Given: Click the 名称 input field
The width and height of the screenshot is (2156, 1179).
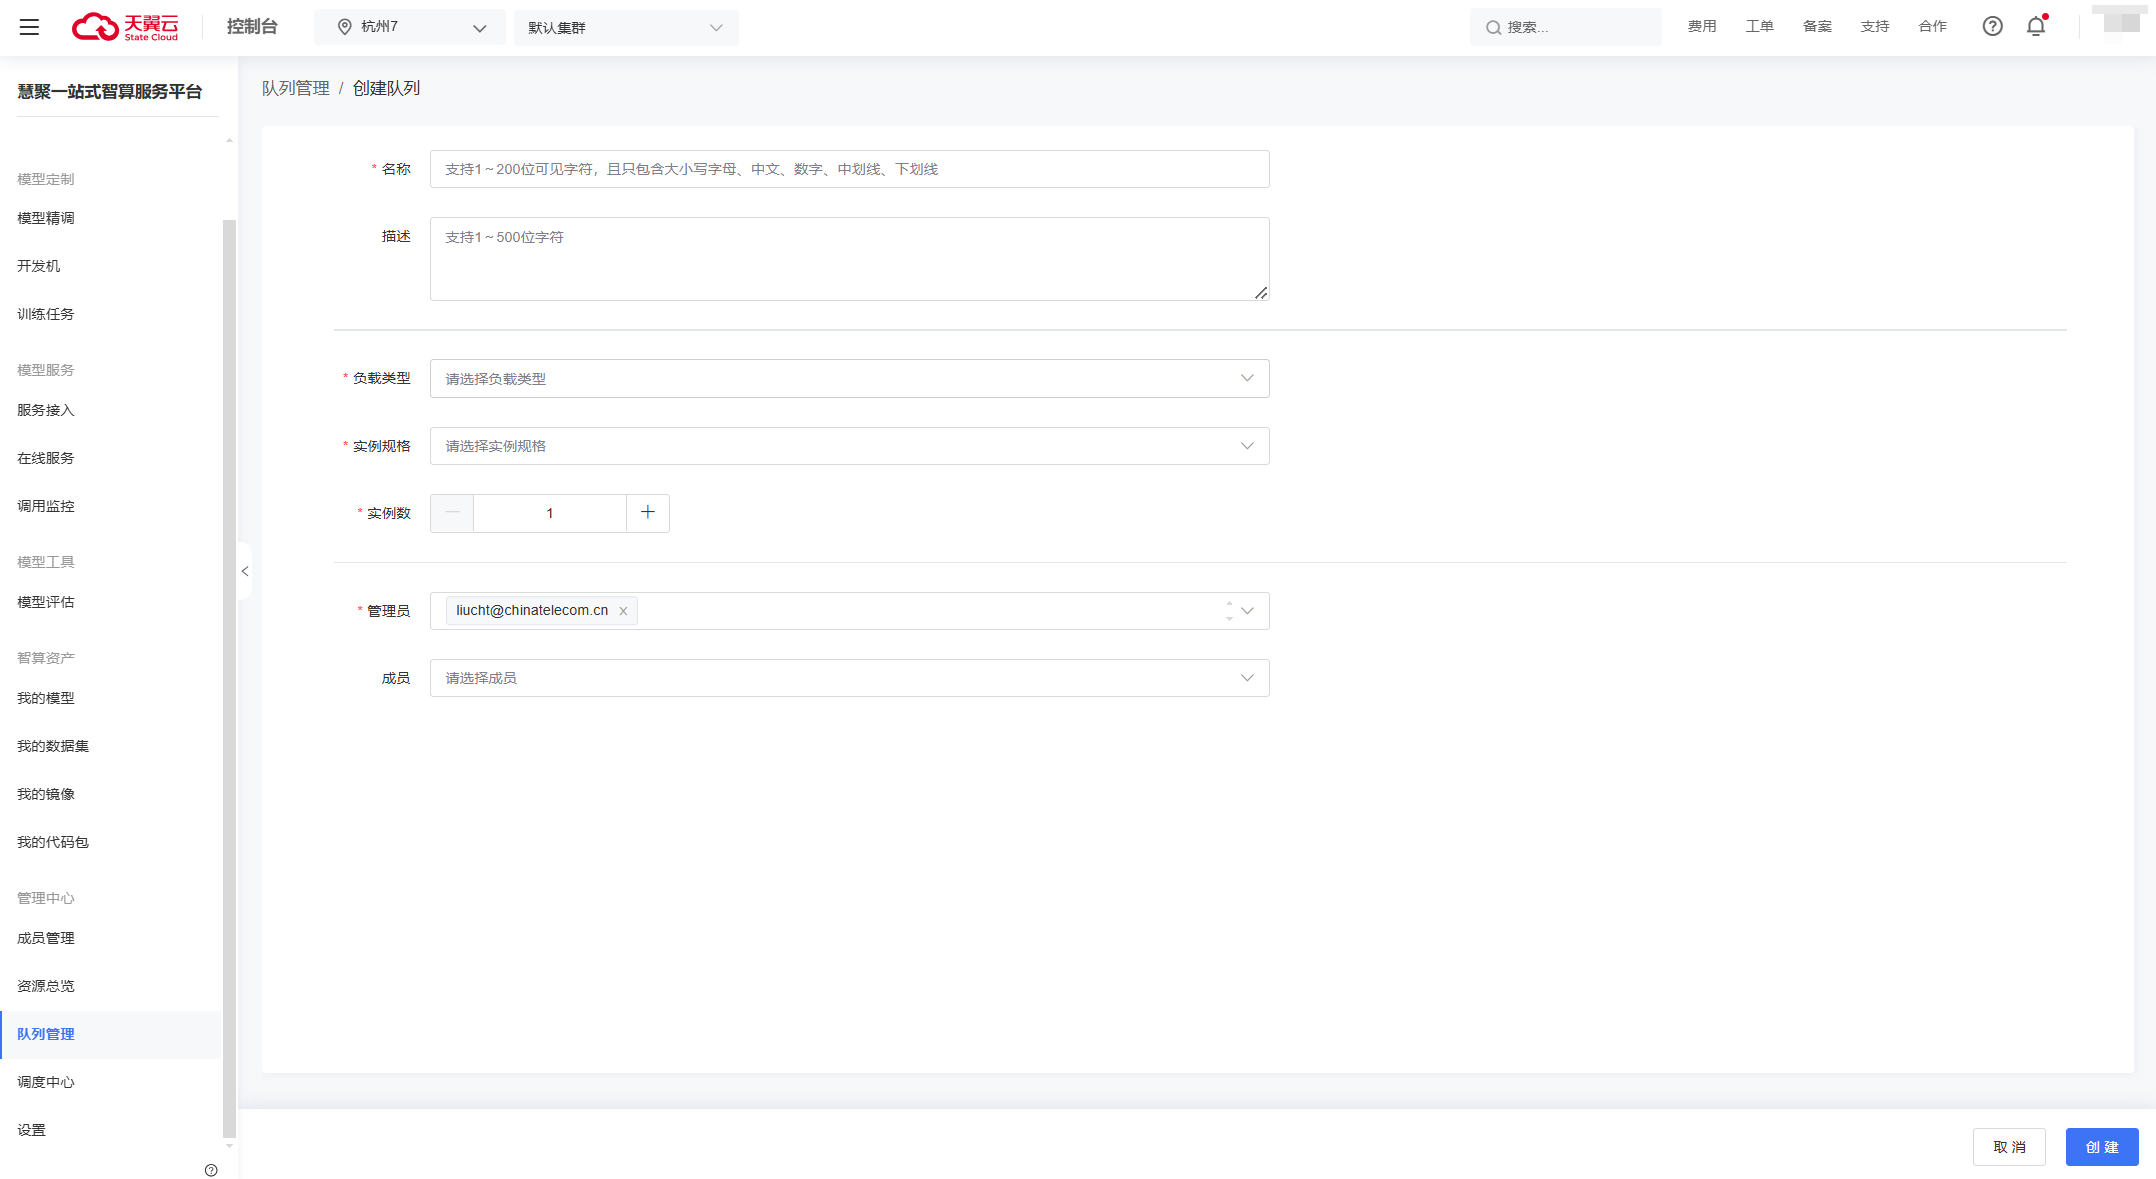Looking at the screenshot, I should point(850,169).
